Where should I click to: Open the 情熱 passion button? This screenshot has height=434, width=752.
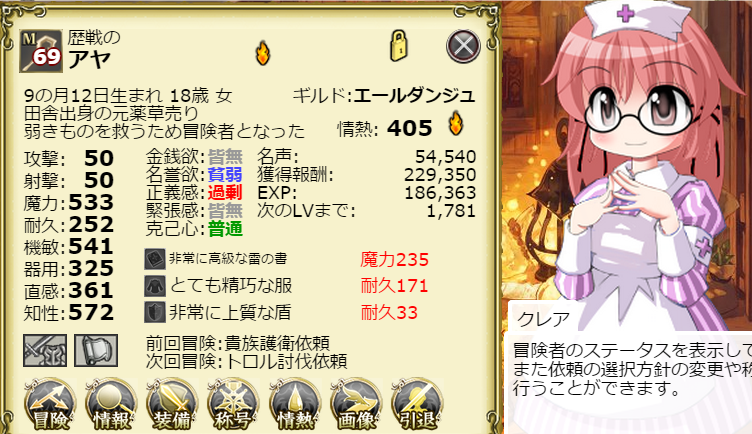click(x=295, y=404)
